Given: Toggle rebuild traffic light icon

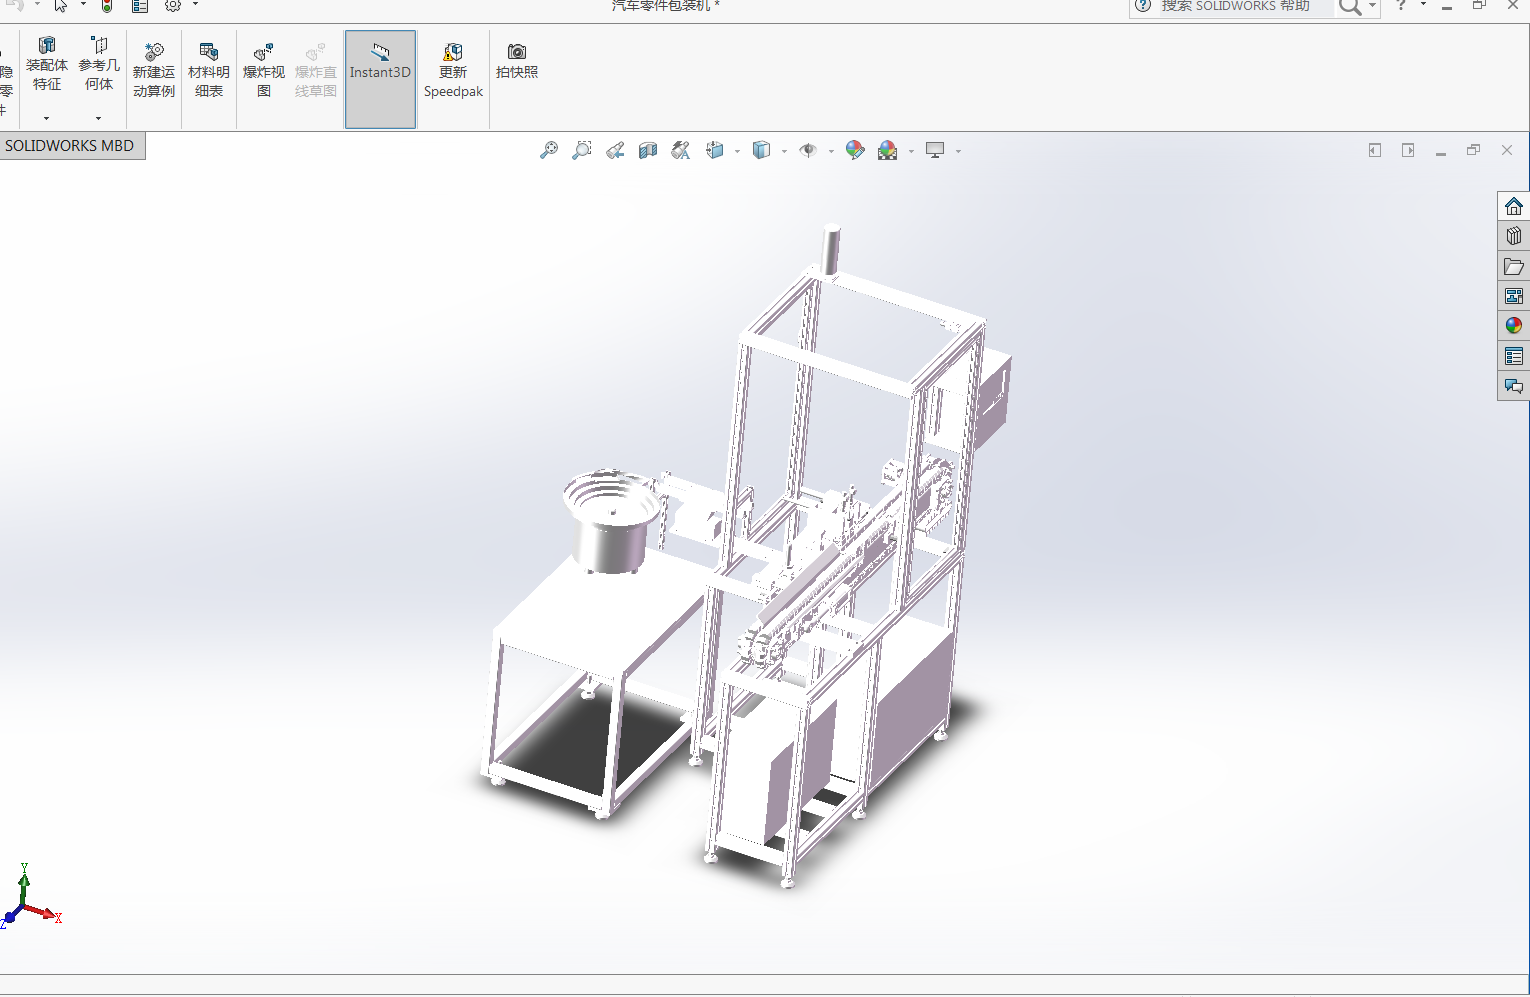Looking at the screenshot, I should point(107,6).
